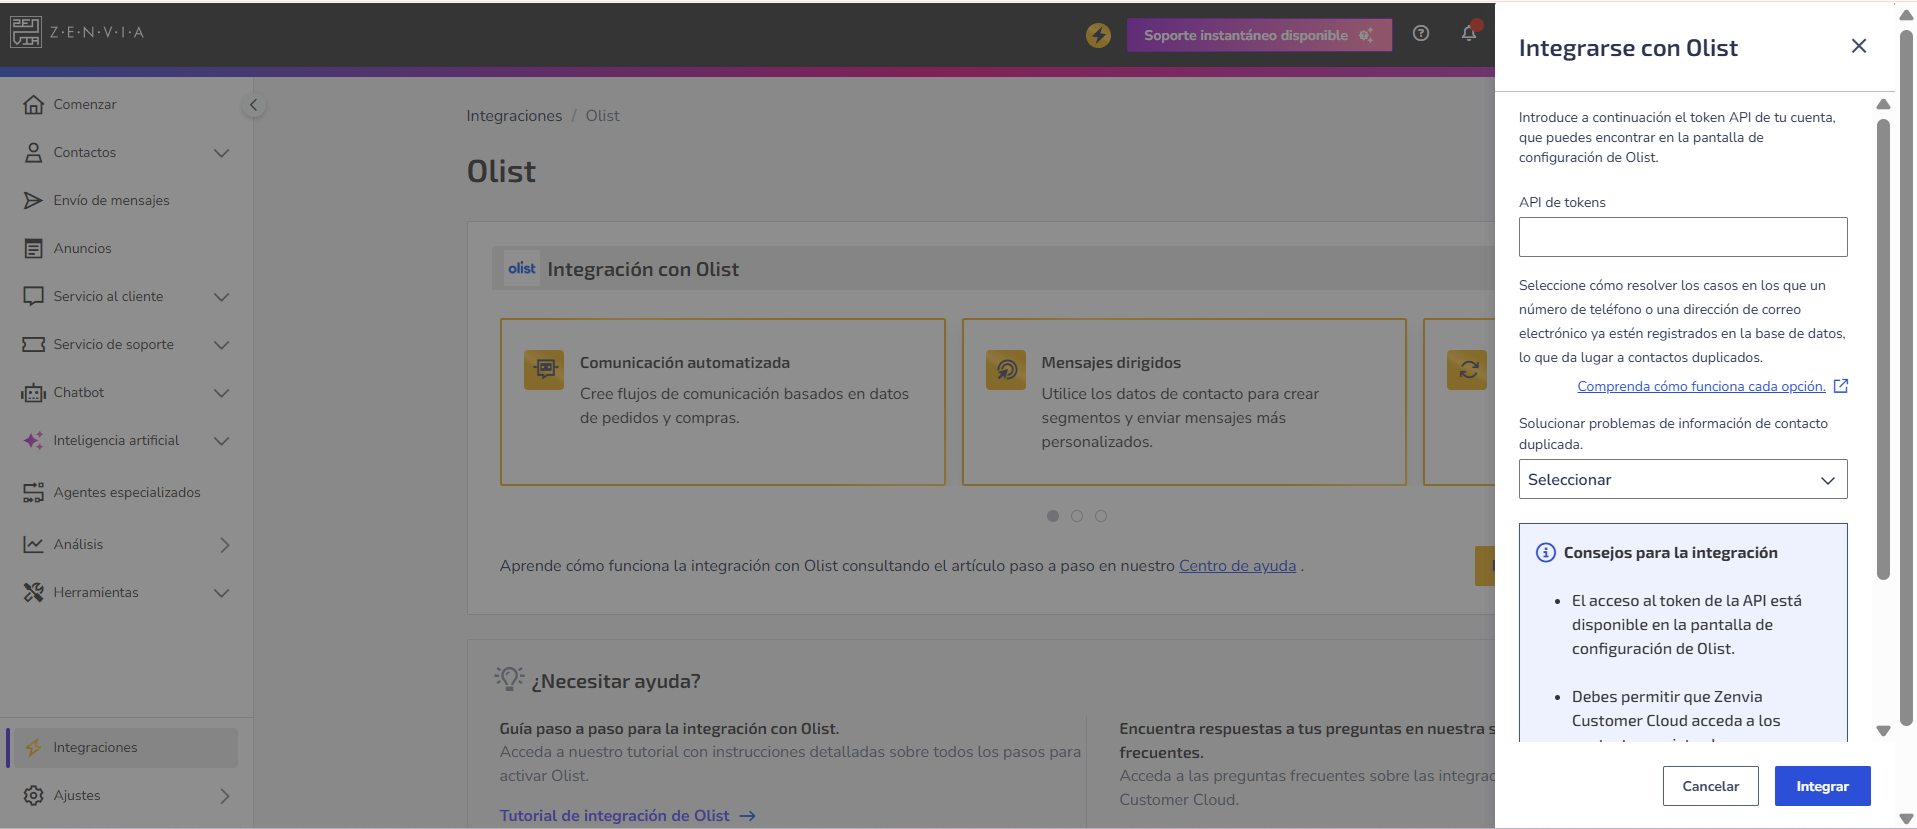The height and width of the screenshot is (829, 1917).
Task: Open Ajustes menu item
Action: (x=77, y=795)
